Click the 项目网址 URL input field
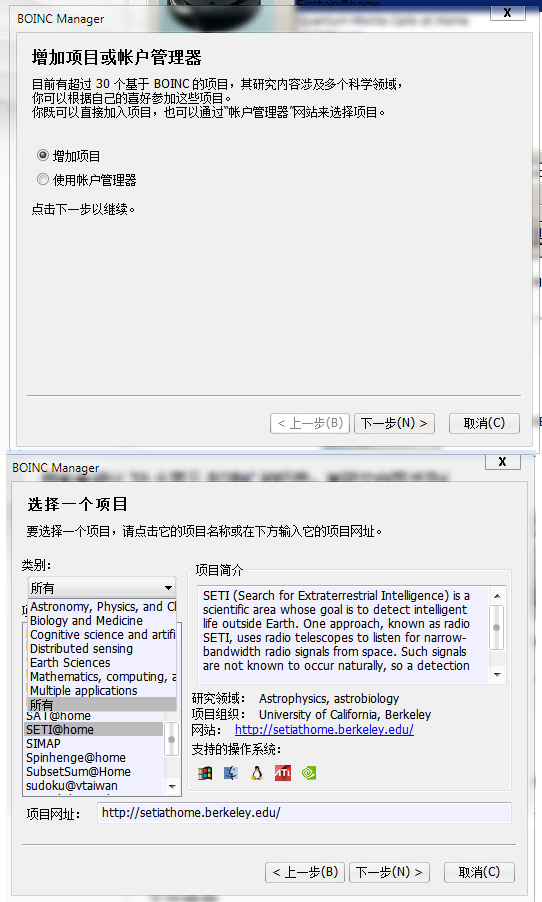 (x=304, y=813)
